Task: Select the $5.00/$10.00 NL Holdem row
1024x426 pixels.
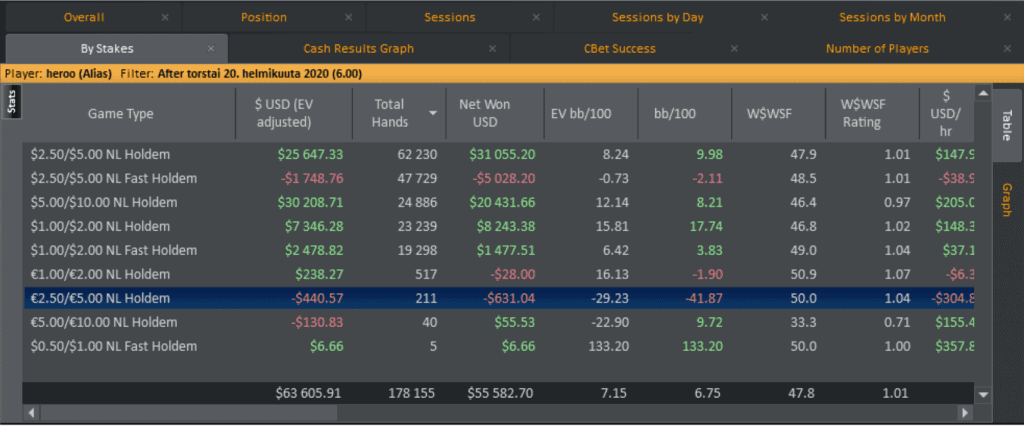Action: click(x=498, y=203)
